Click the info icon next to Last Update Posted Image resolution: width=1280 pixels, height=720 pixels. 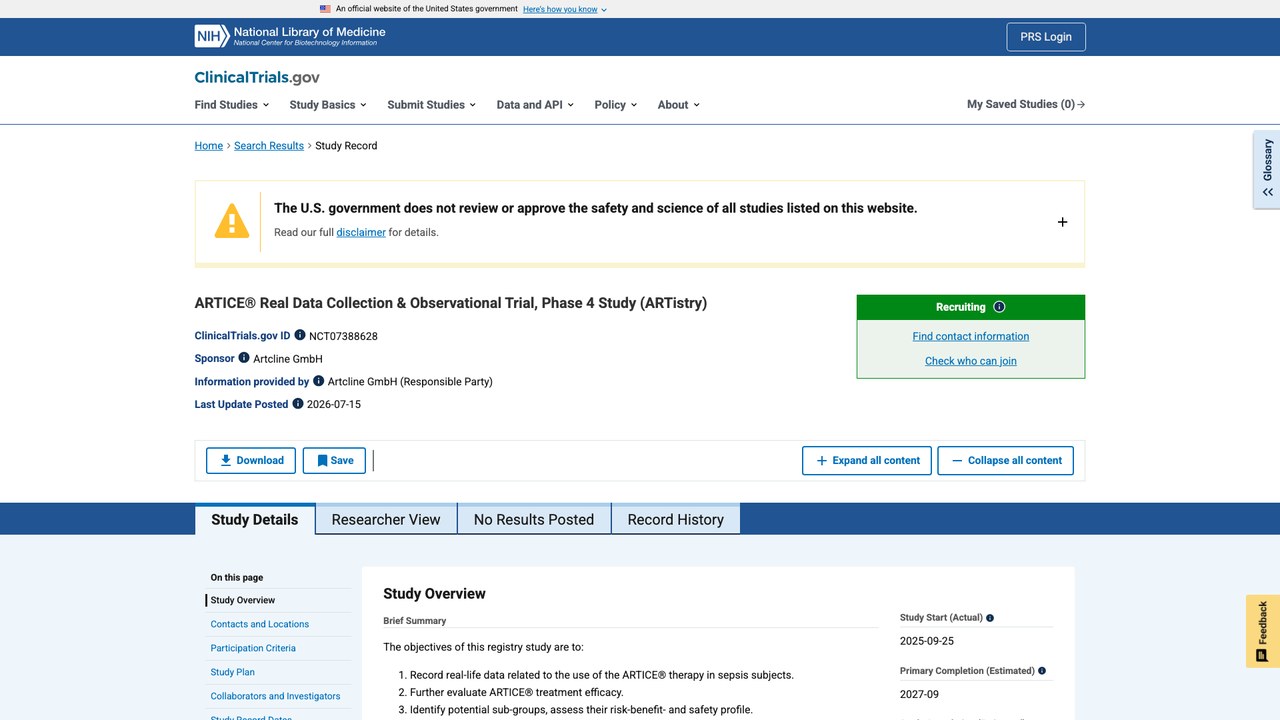[298, 403]
